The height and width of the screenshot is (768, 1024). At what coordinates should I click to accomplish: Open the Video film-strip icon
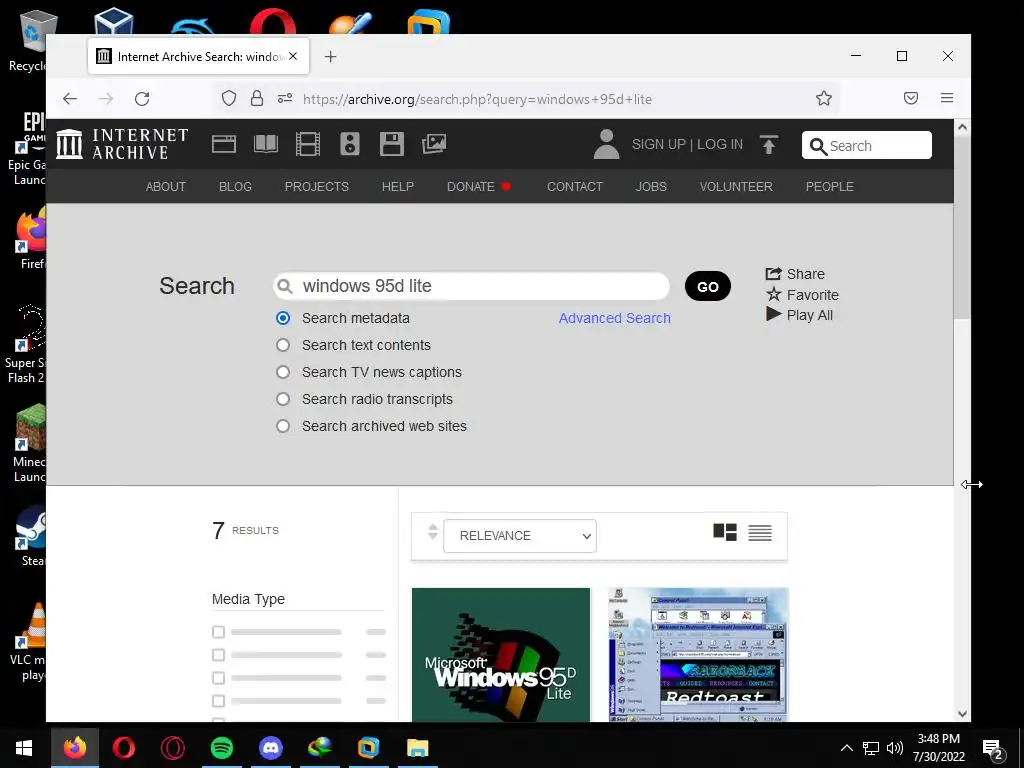tap(308, 144)
